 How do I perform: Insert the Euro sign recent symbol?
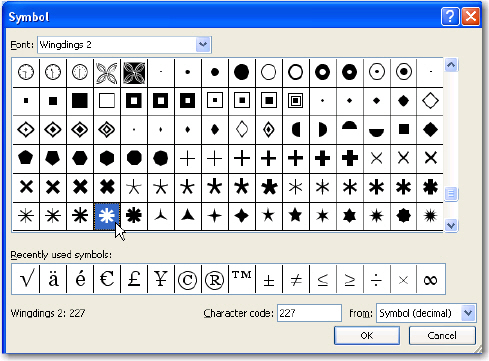coord(107,278)
